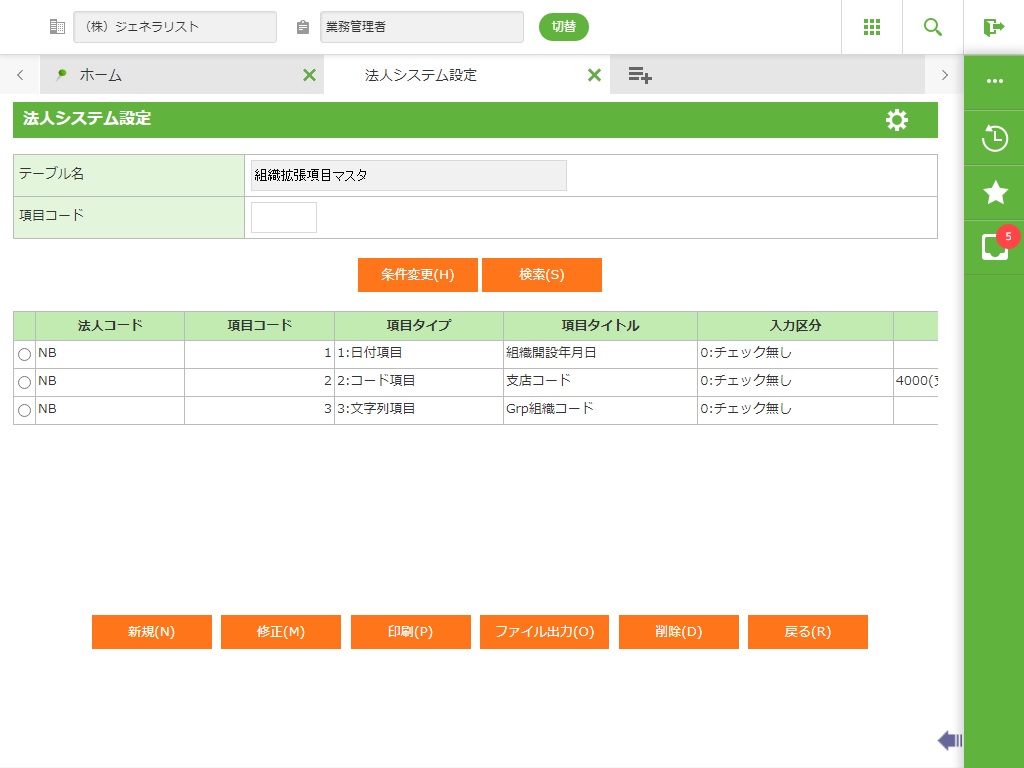Open favorites star icon in sidebar
The image size is (1024, 768).
coord(994,193)
